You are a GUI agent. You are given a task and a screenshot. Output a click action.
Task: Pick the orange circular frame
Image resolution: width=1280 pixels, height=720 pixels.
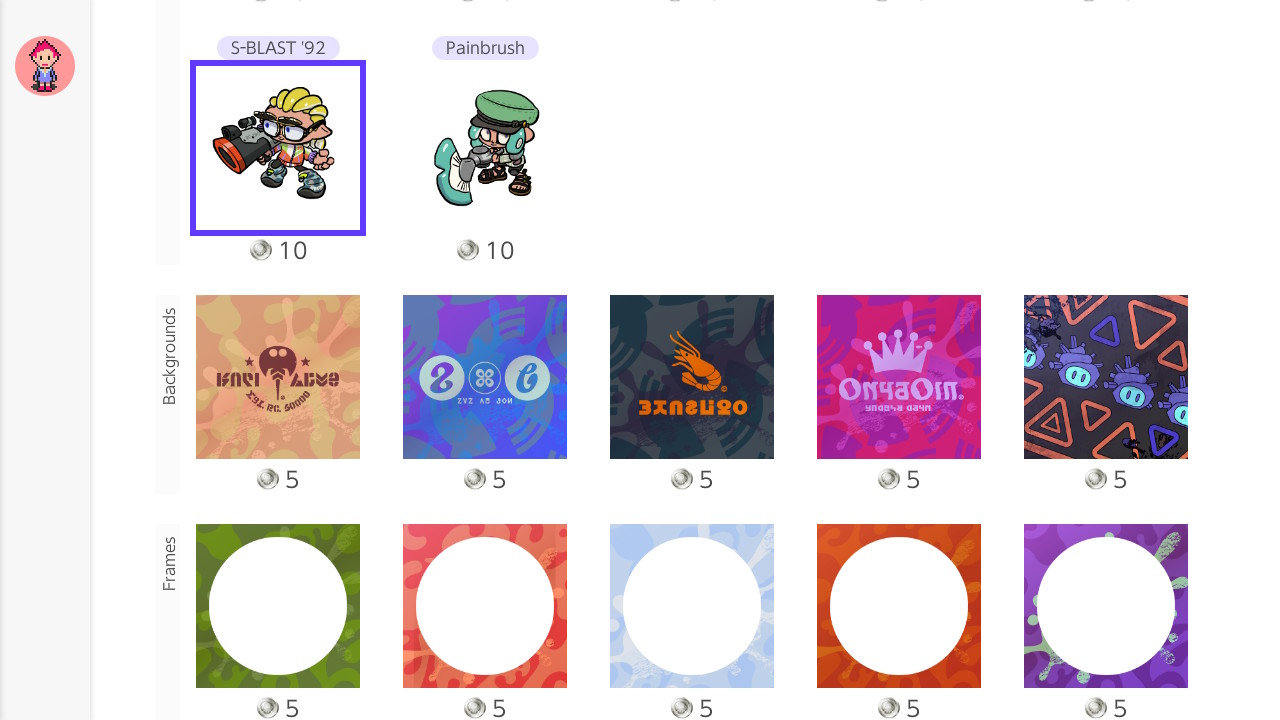pyautogui.click(x=899, y=606)
